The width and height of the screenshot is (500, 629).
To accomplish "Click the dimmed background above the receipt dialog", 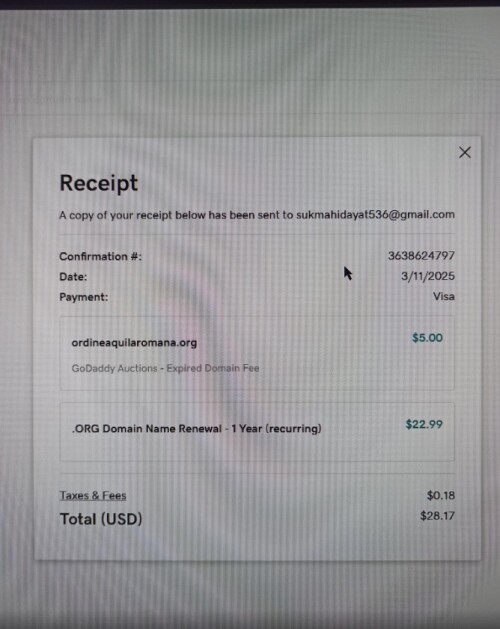I will (x=250, y=72).
